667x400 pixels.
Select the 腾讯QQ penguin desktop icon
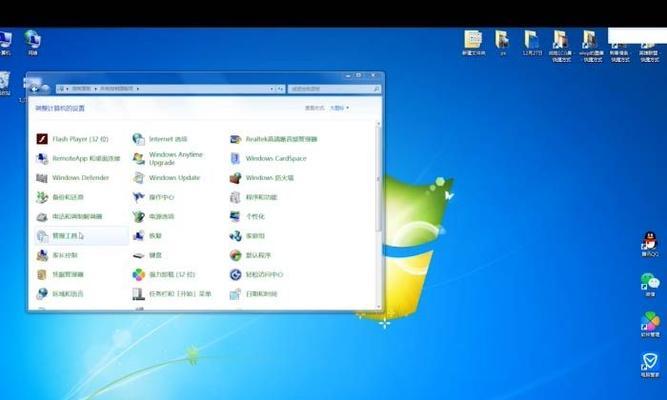pyautogui.click(x=650, y=243)
